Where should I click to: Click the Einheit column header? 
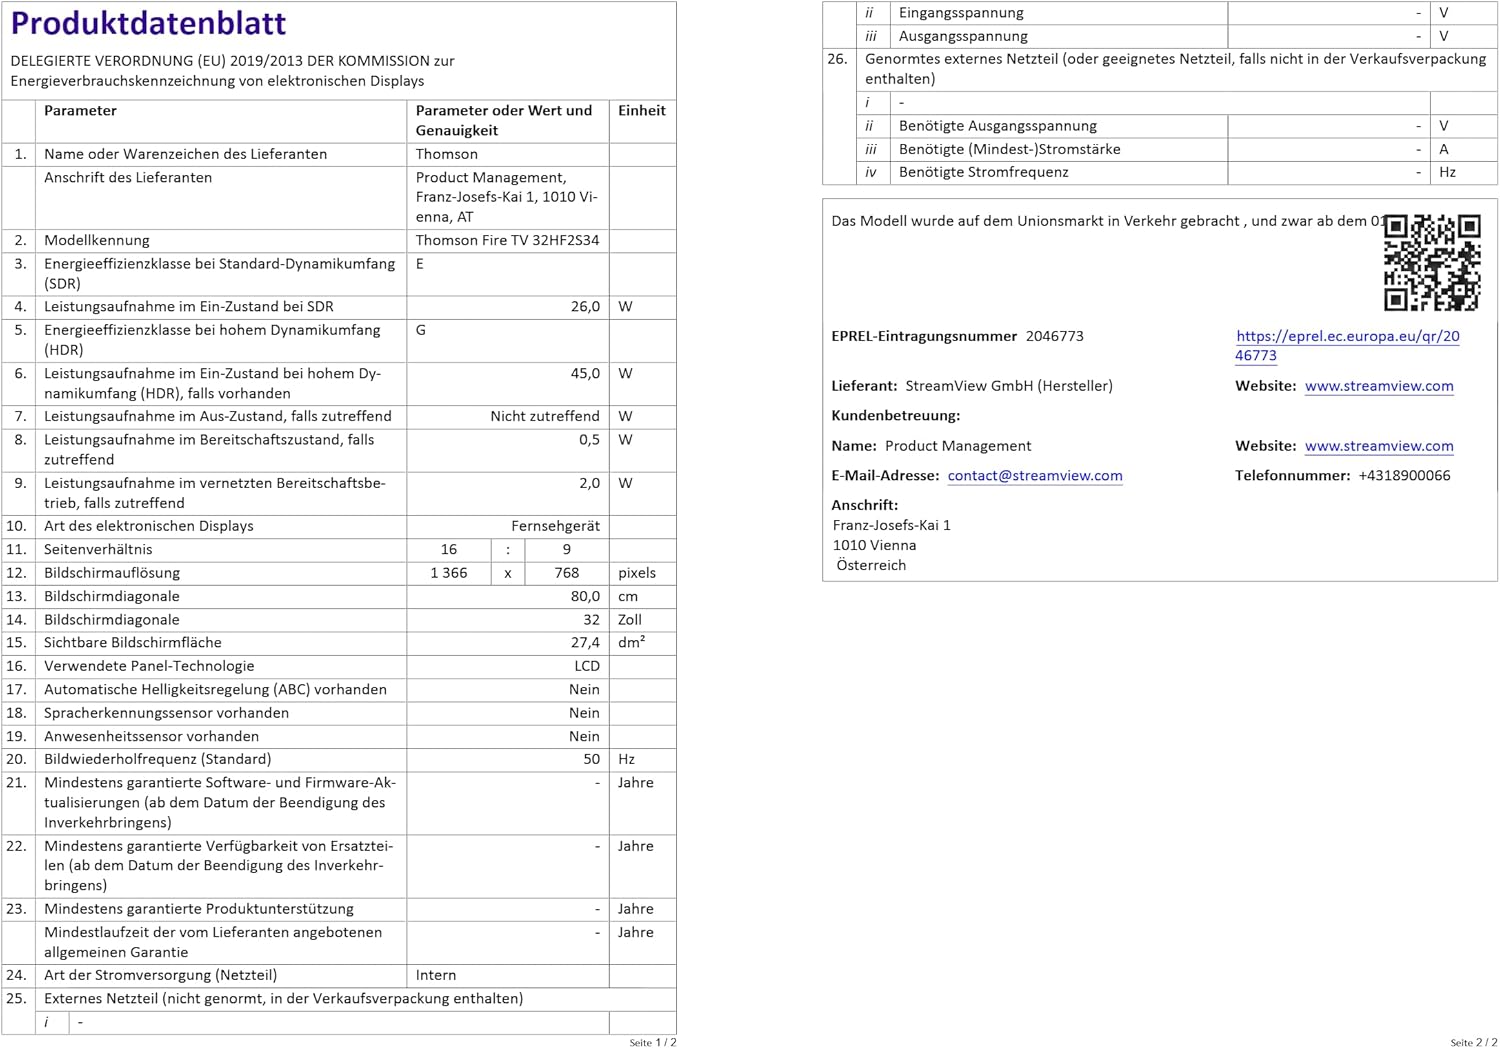click(x=641, y=111)
